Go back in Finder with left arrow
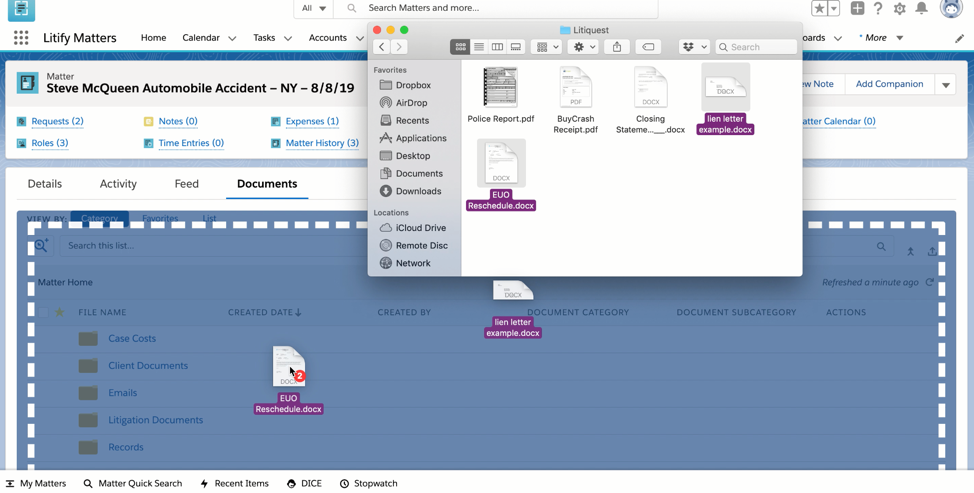The width and height of the screenshot is (974, 493). [382, 47]
